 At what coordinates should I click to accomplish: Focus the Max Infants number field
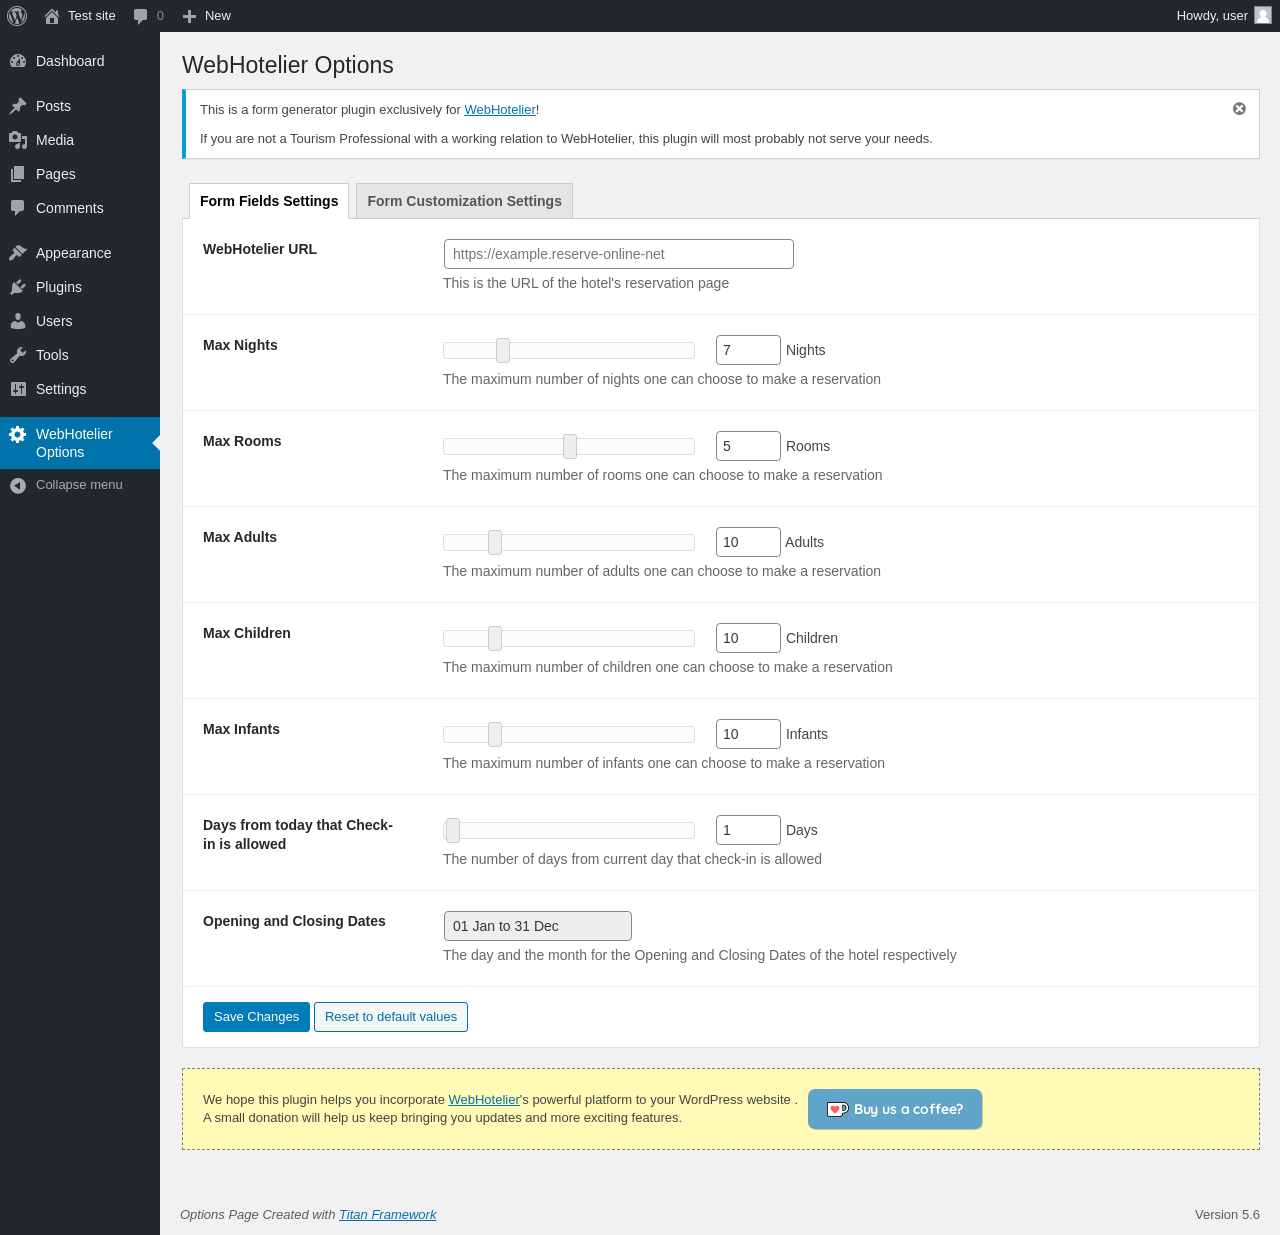748,734
